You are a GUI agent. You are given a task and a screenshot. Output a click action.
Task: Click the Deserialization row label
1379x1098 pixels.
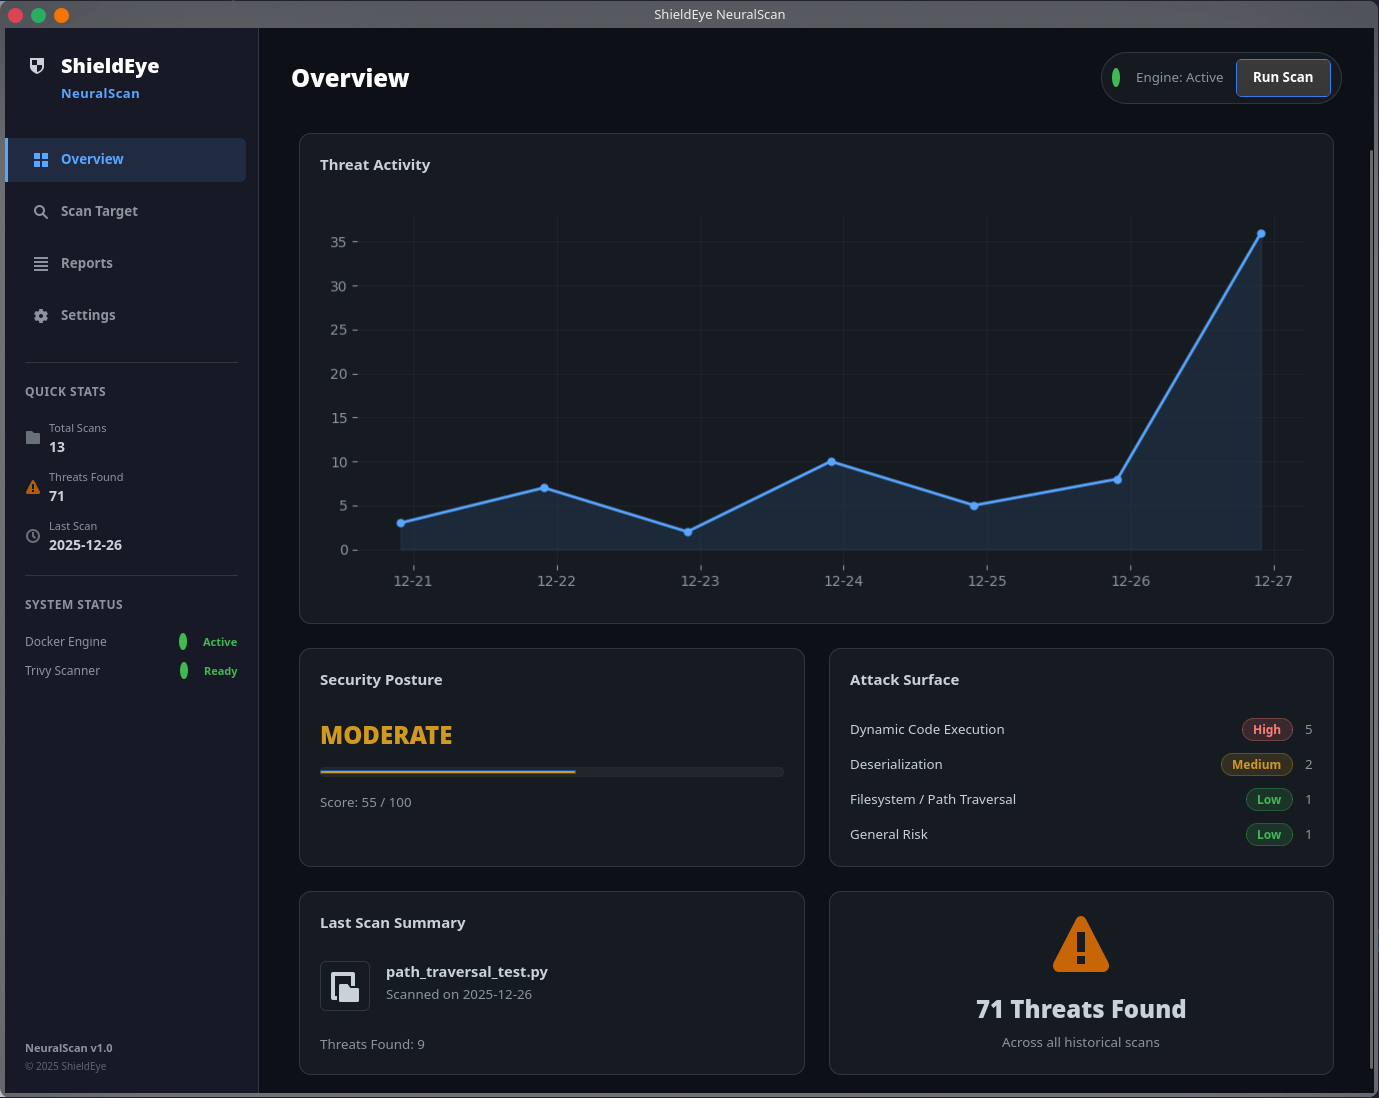(x=896, y=765)
